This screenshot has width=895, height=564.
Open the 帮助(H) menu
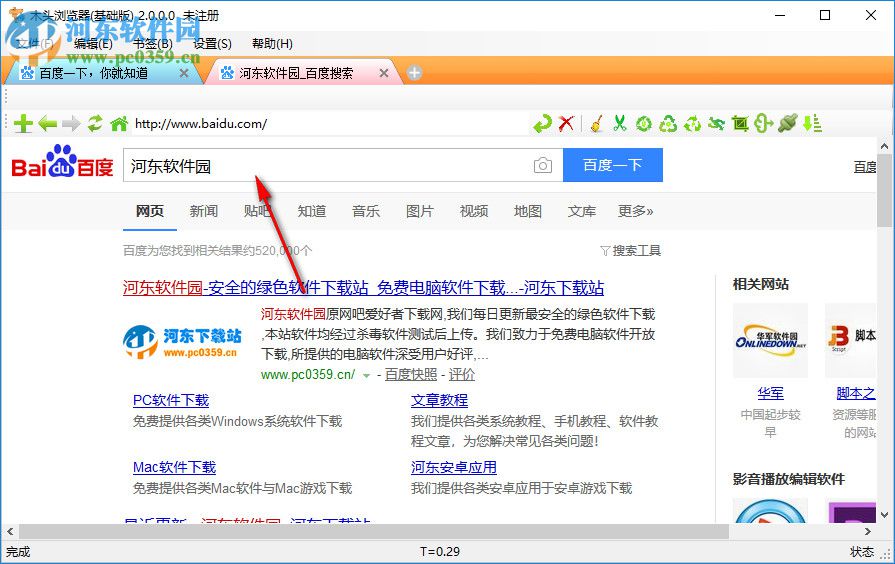272,44
